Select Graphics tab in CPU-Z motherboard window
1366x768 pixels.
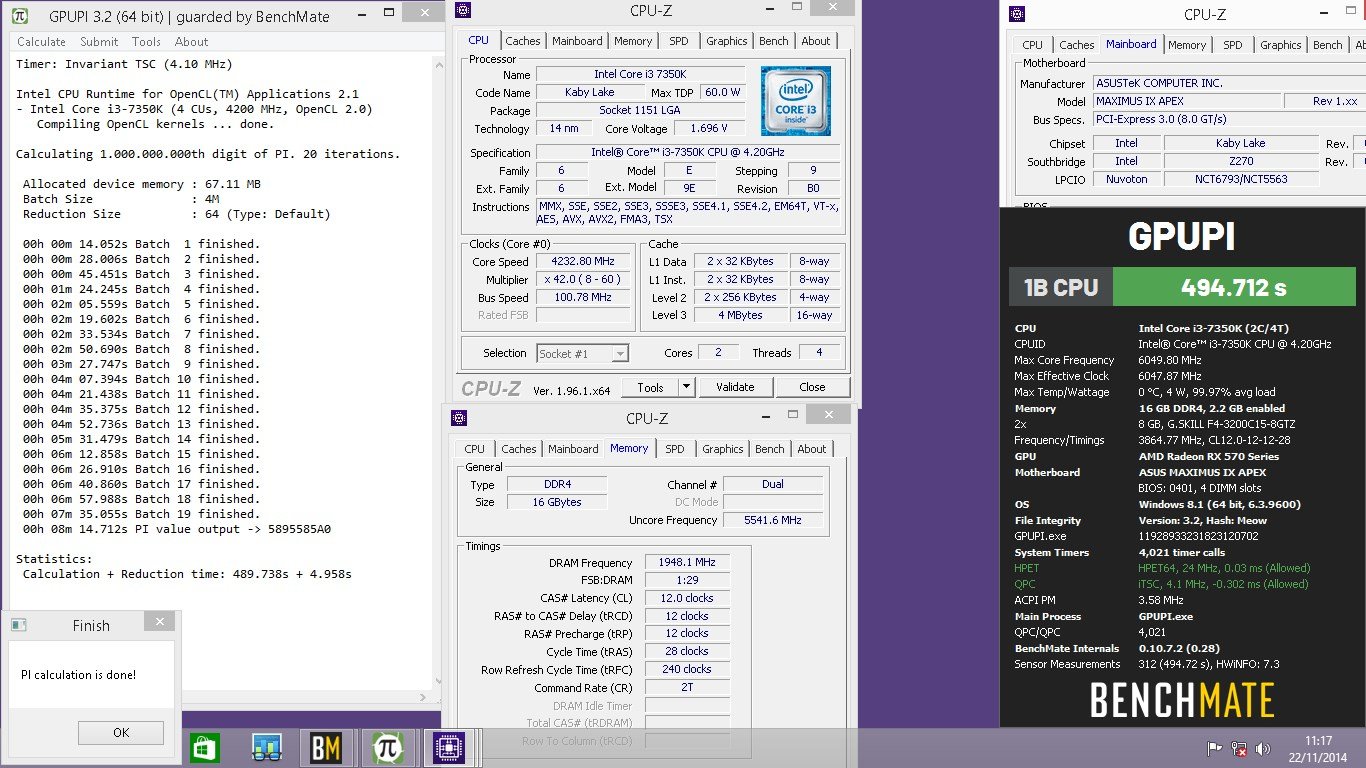[x=1280, y=45]
